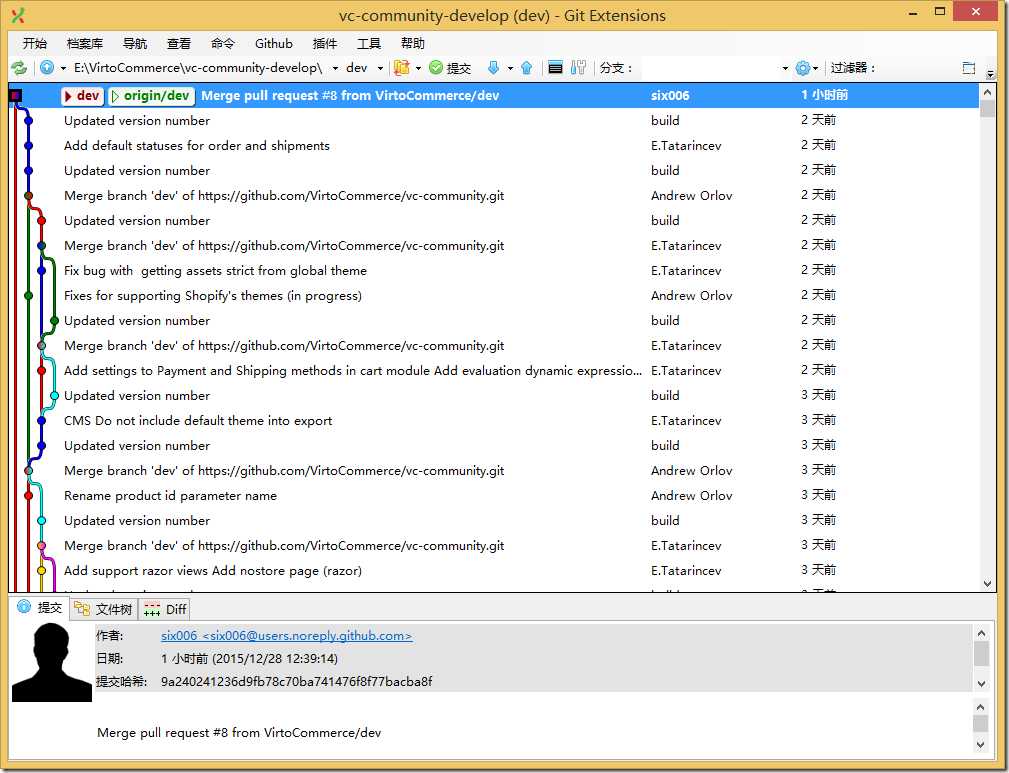Open the 工具 menu
The height and width of the screenshot is (773, 1009).
[369, 43]
